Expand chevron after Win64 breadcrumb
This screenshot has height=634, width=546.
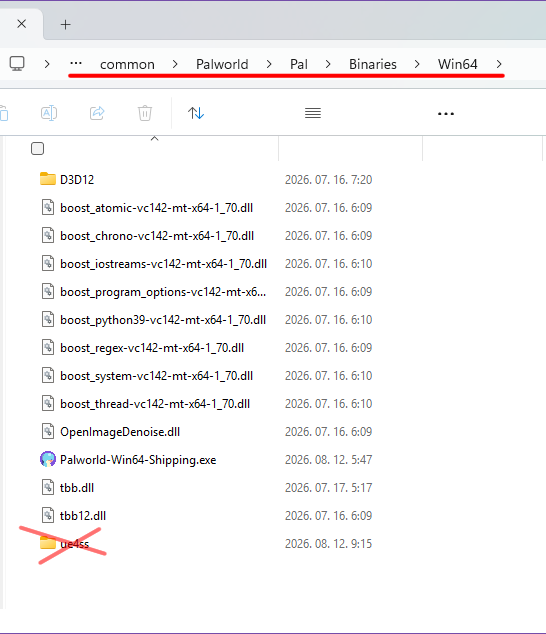click(x=499, y=64)
